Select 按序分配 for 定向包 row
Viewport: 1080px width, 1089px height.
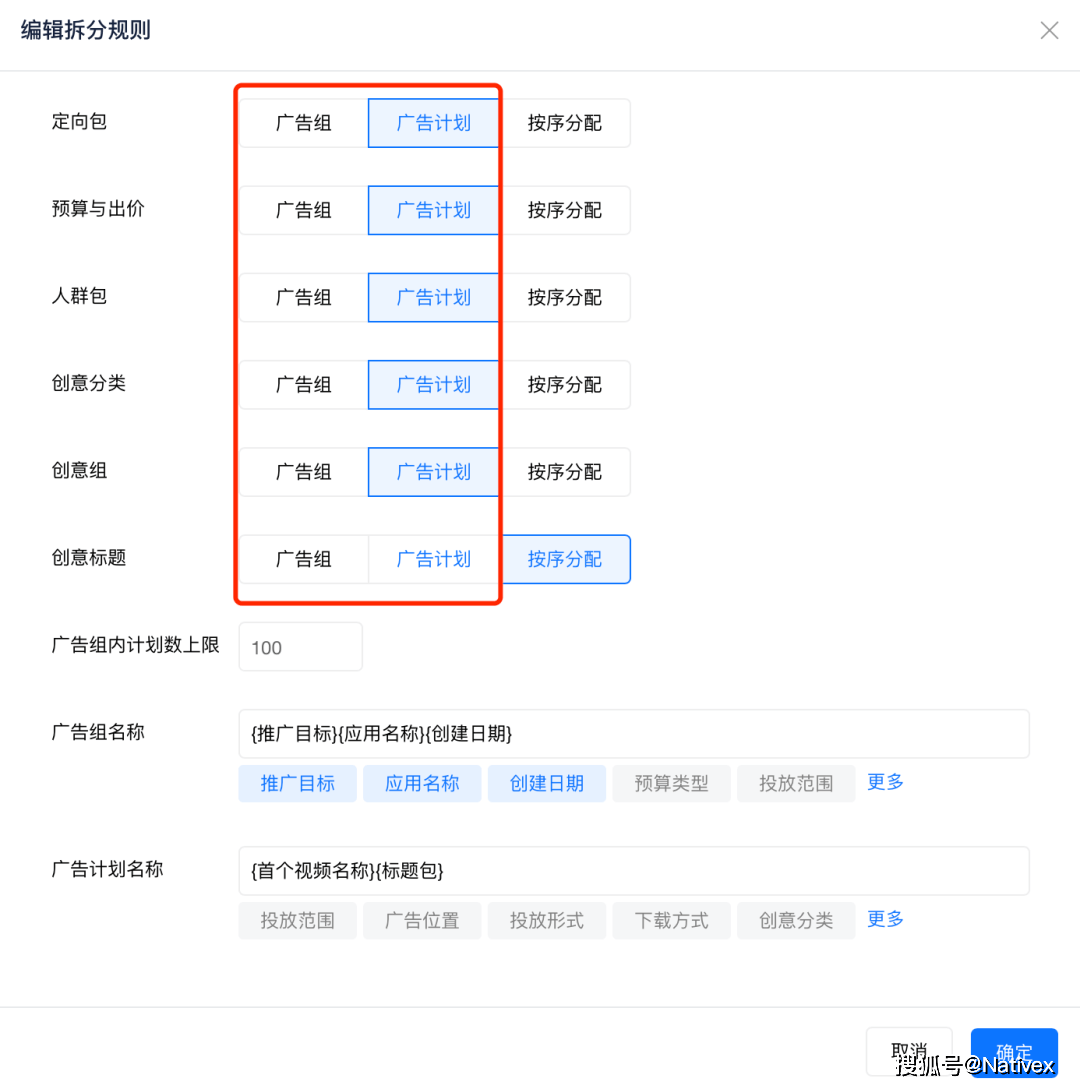[x=565, y=123]
